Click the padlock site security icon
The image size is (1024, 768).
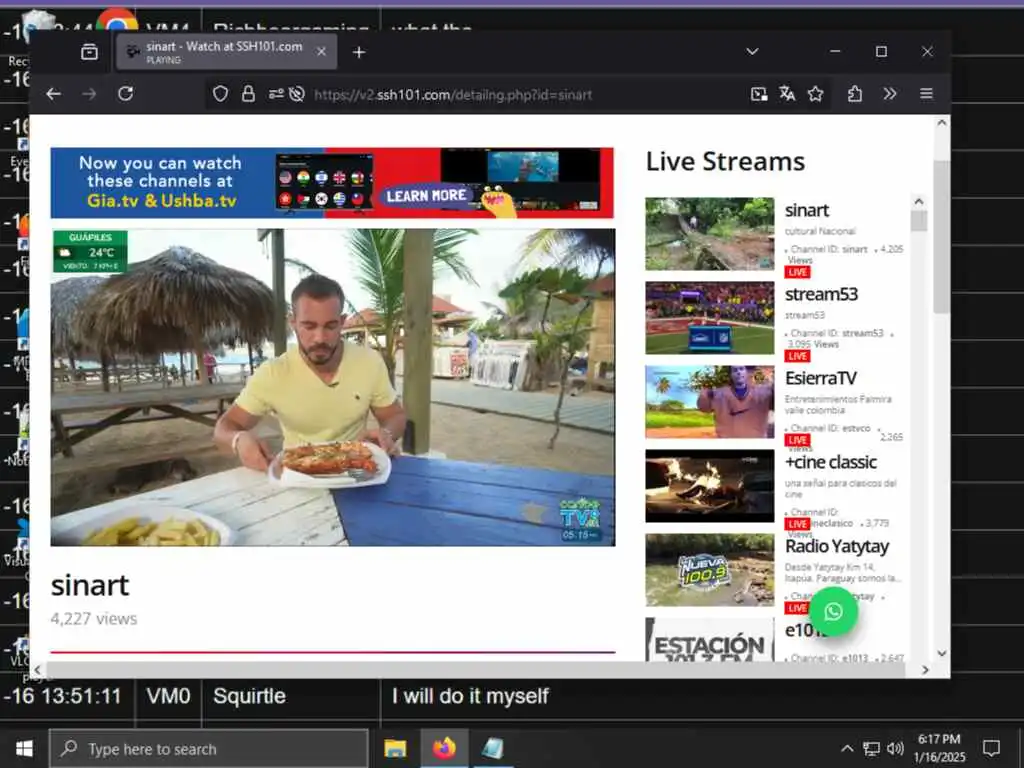pos(248,94)
